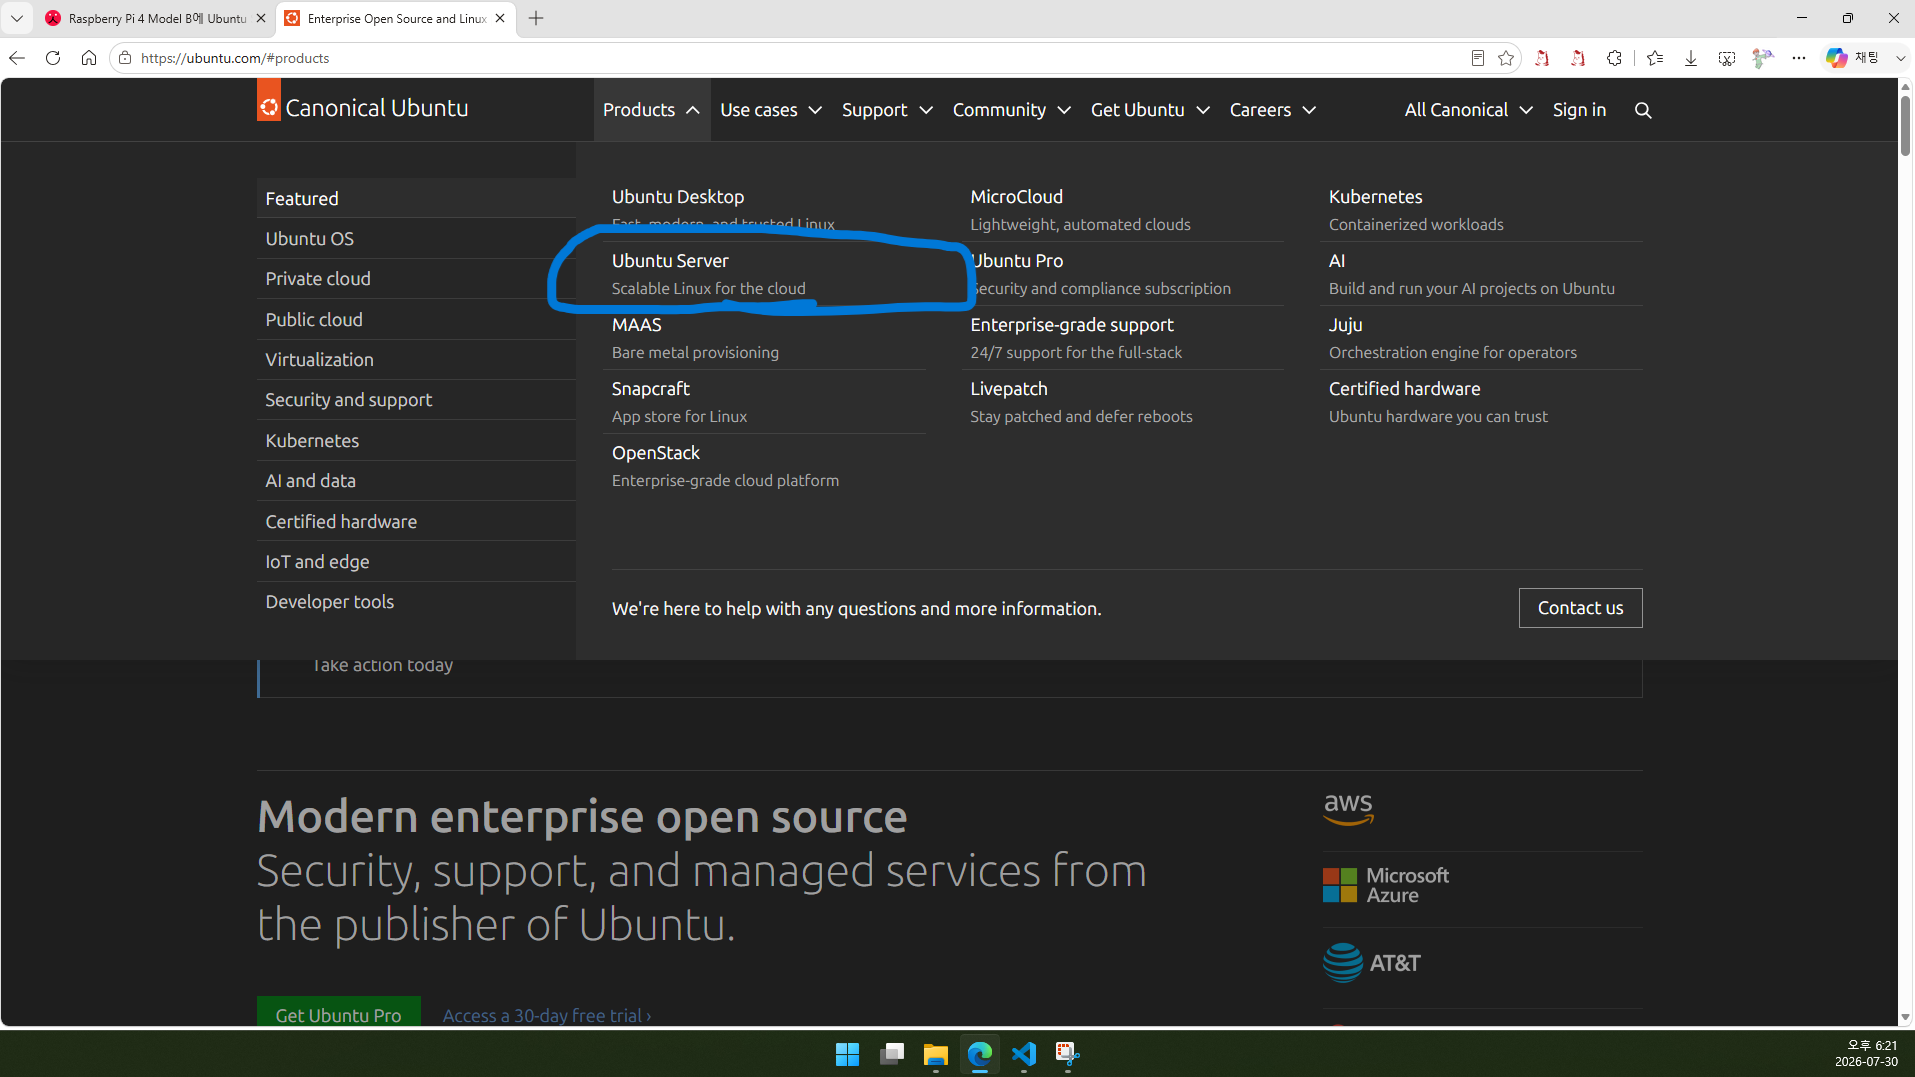Select Kubernetes in the left sidebar
The width and height of the screenshot is (1915, 1077).
coord(416,440)
